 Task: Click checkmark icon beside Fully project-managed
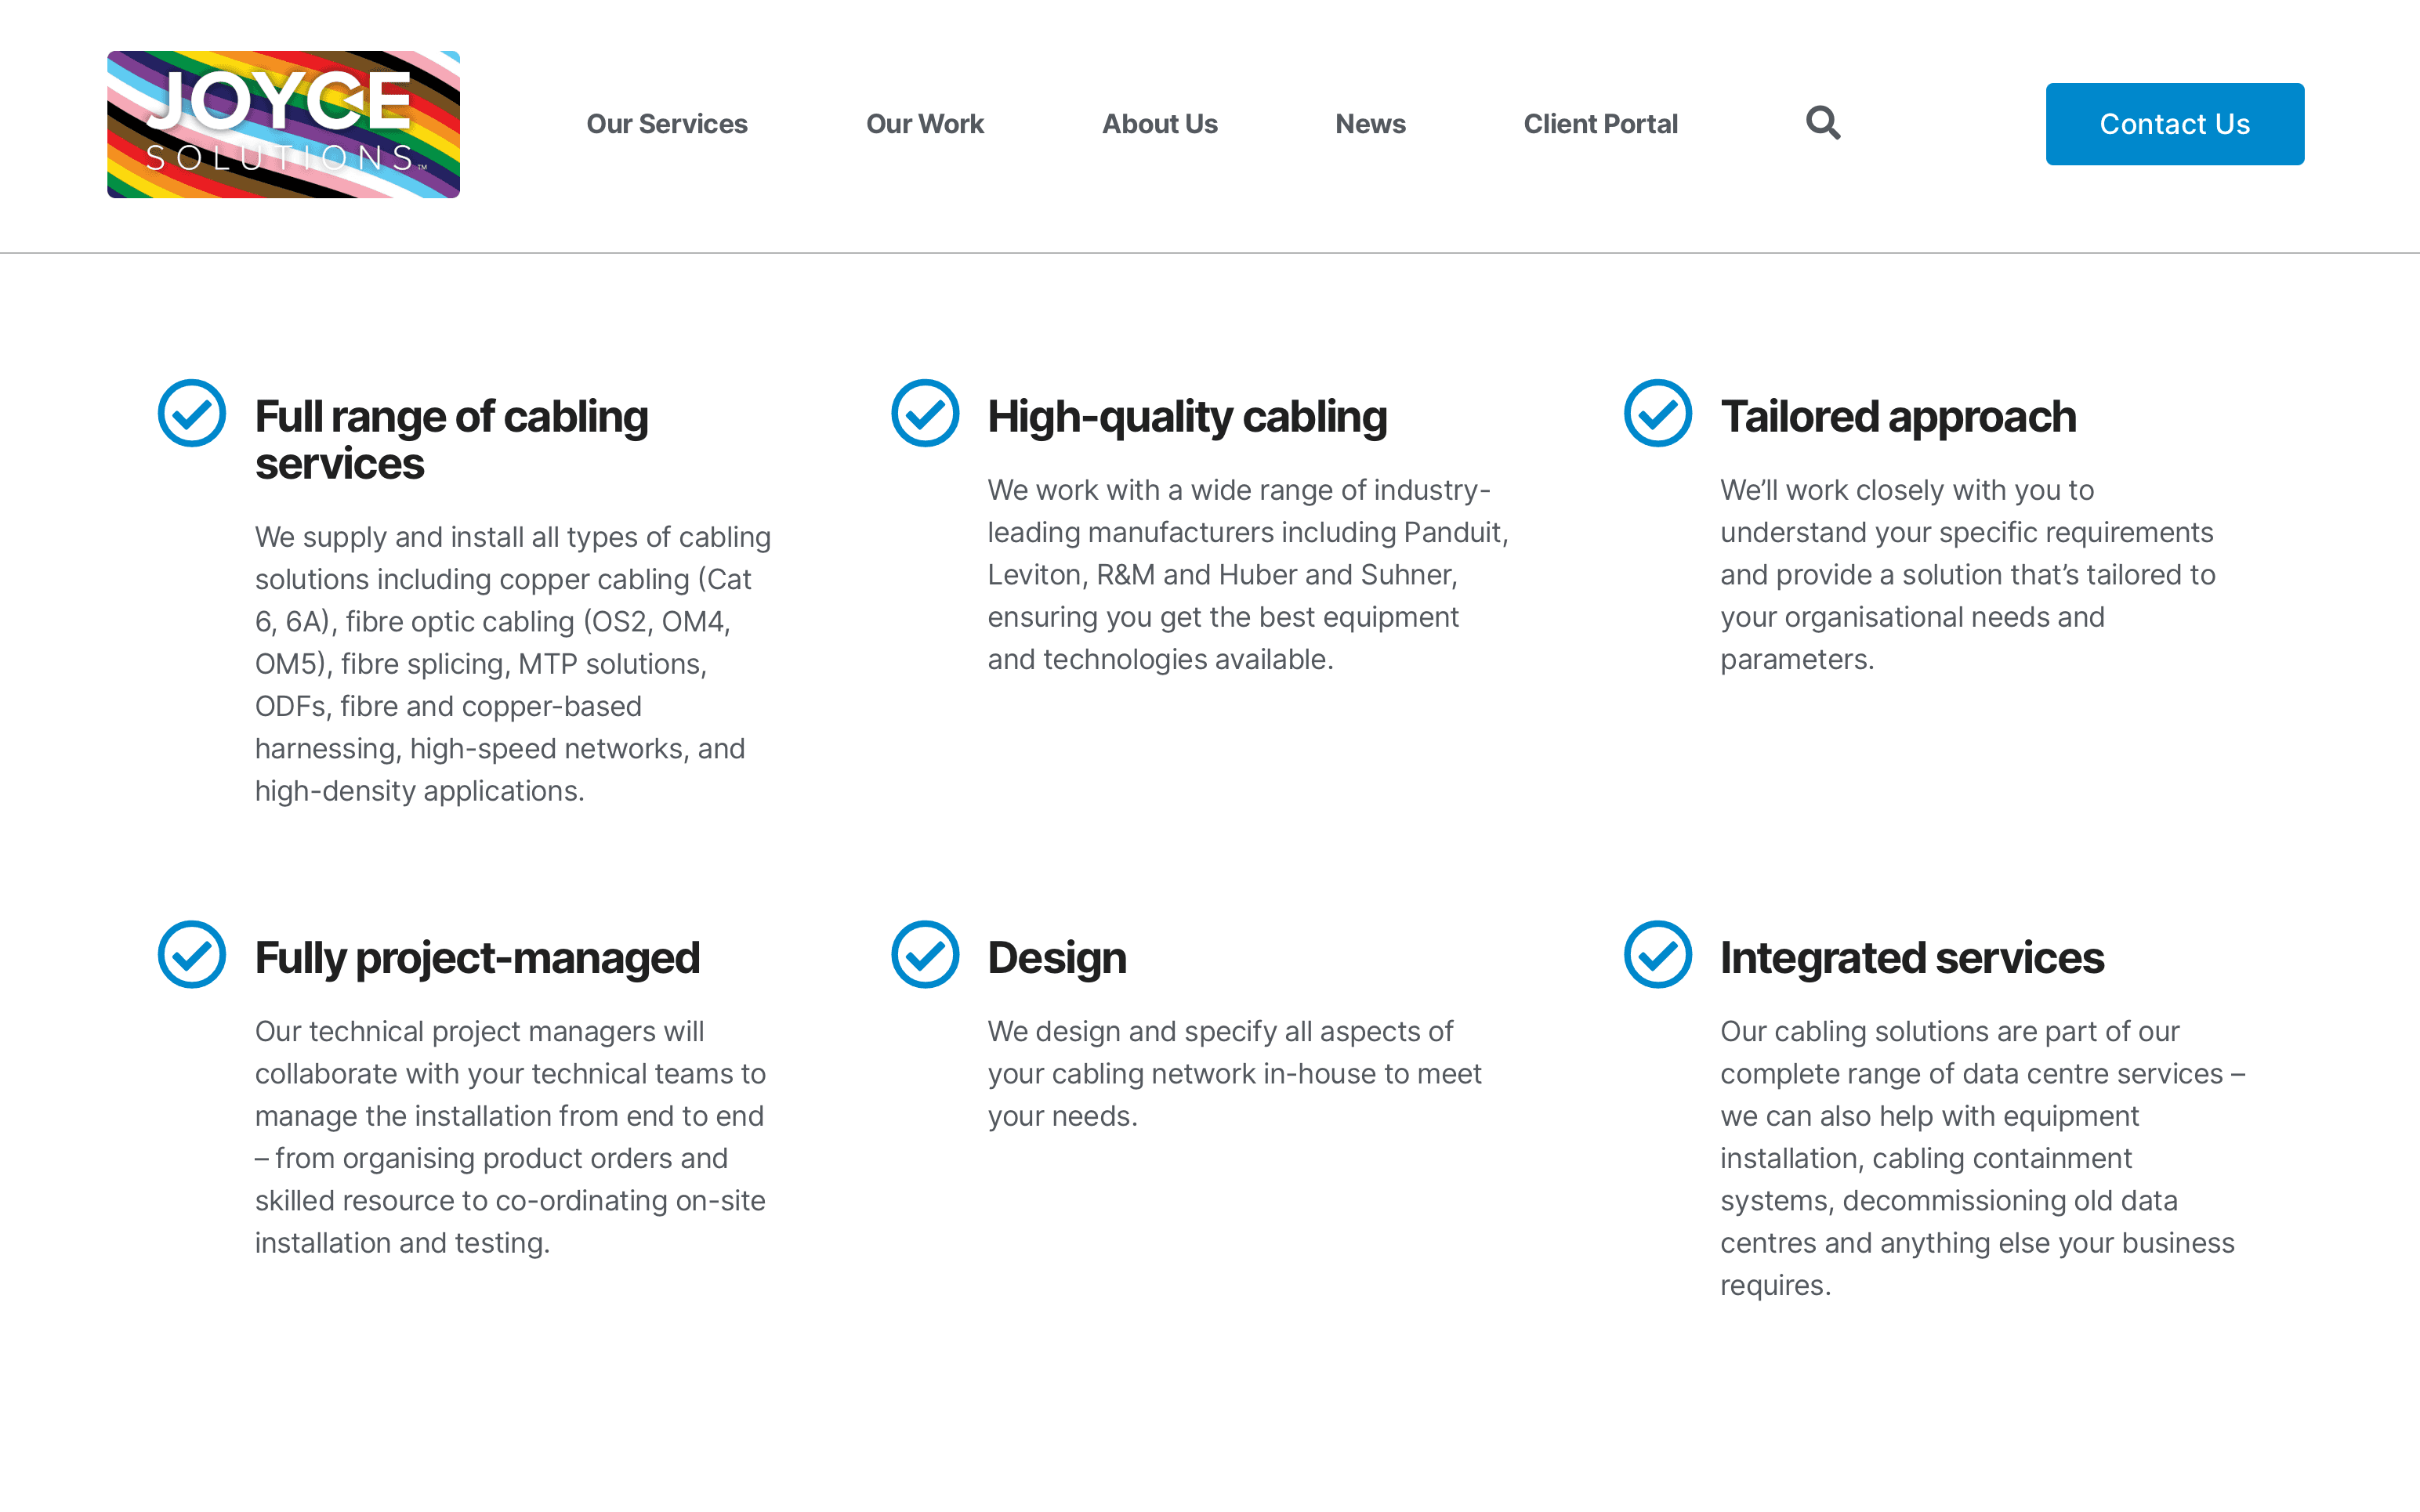(192, 954)
